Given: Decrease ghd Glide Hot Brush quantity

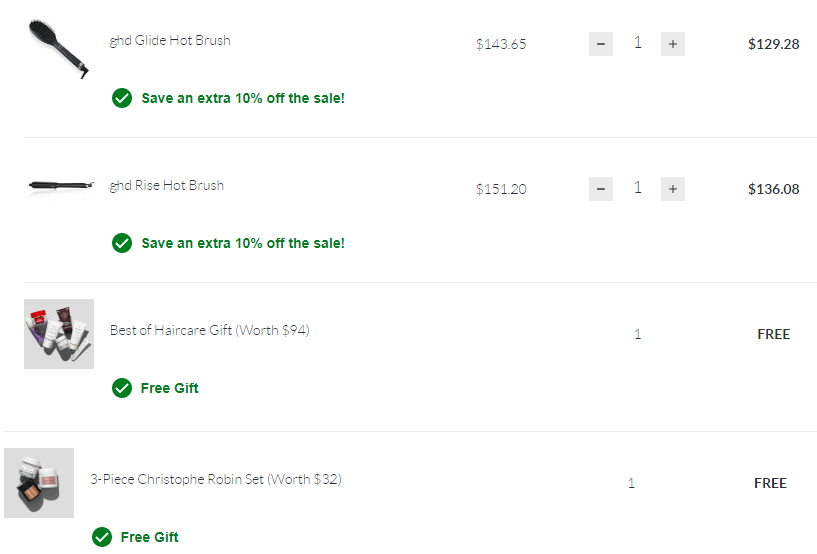Looking at the screenshot, I should point(600,44).
